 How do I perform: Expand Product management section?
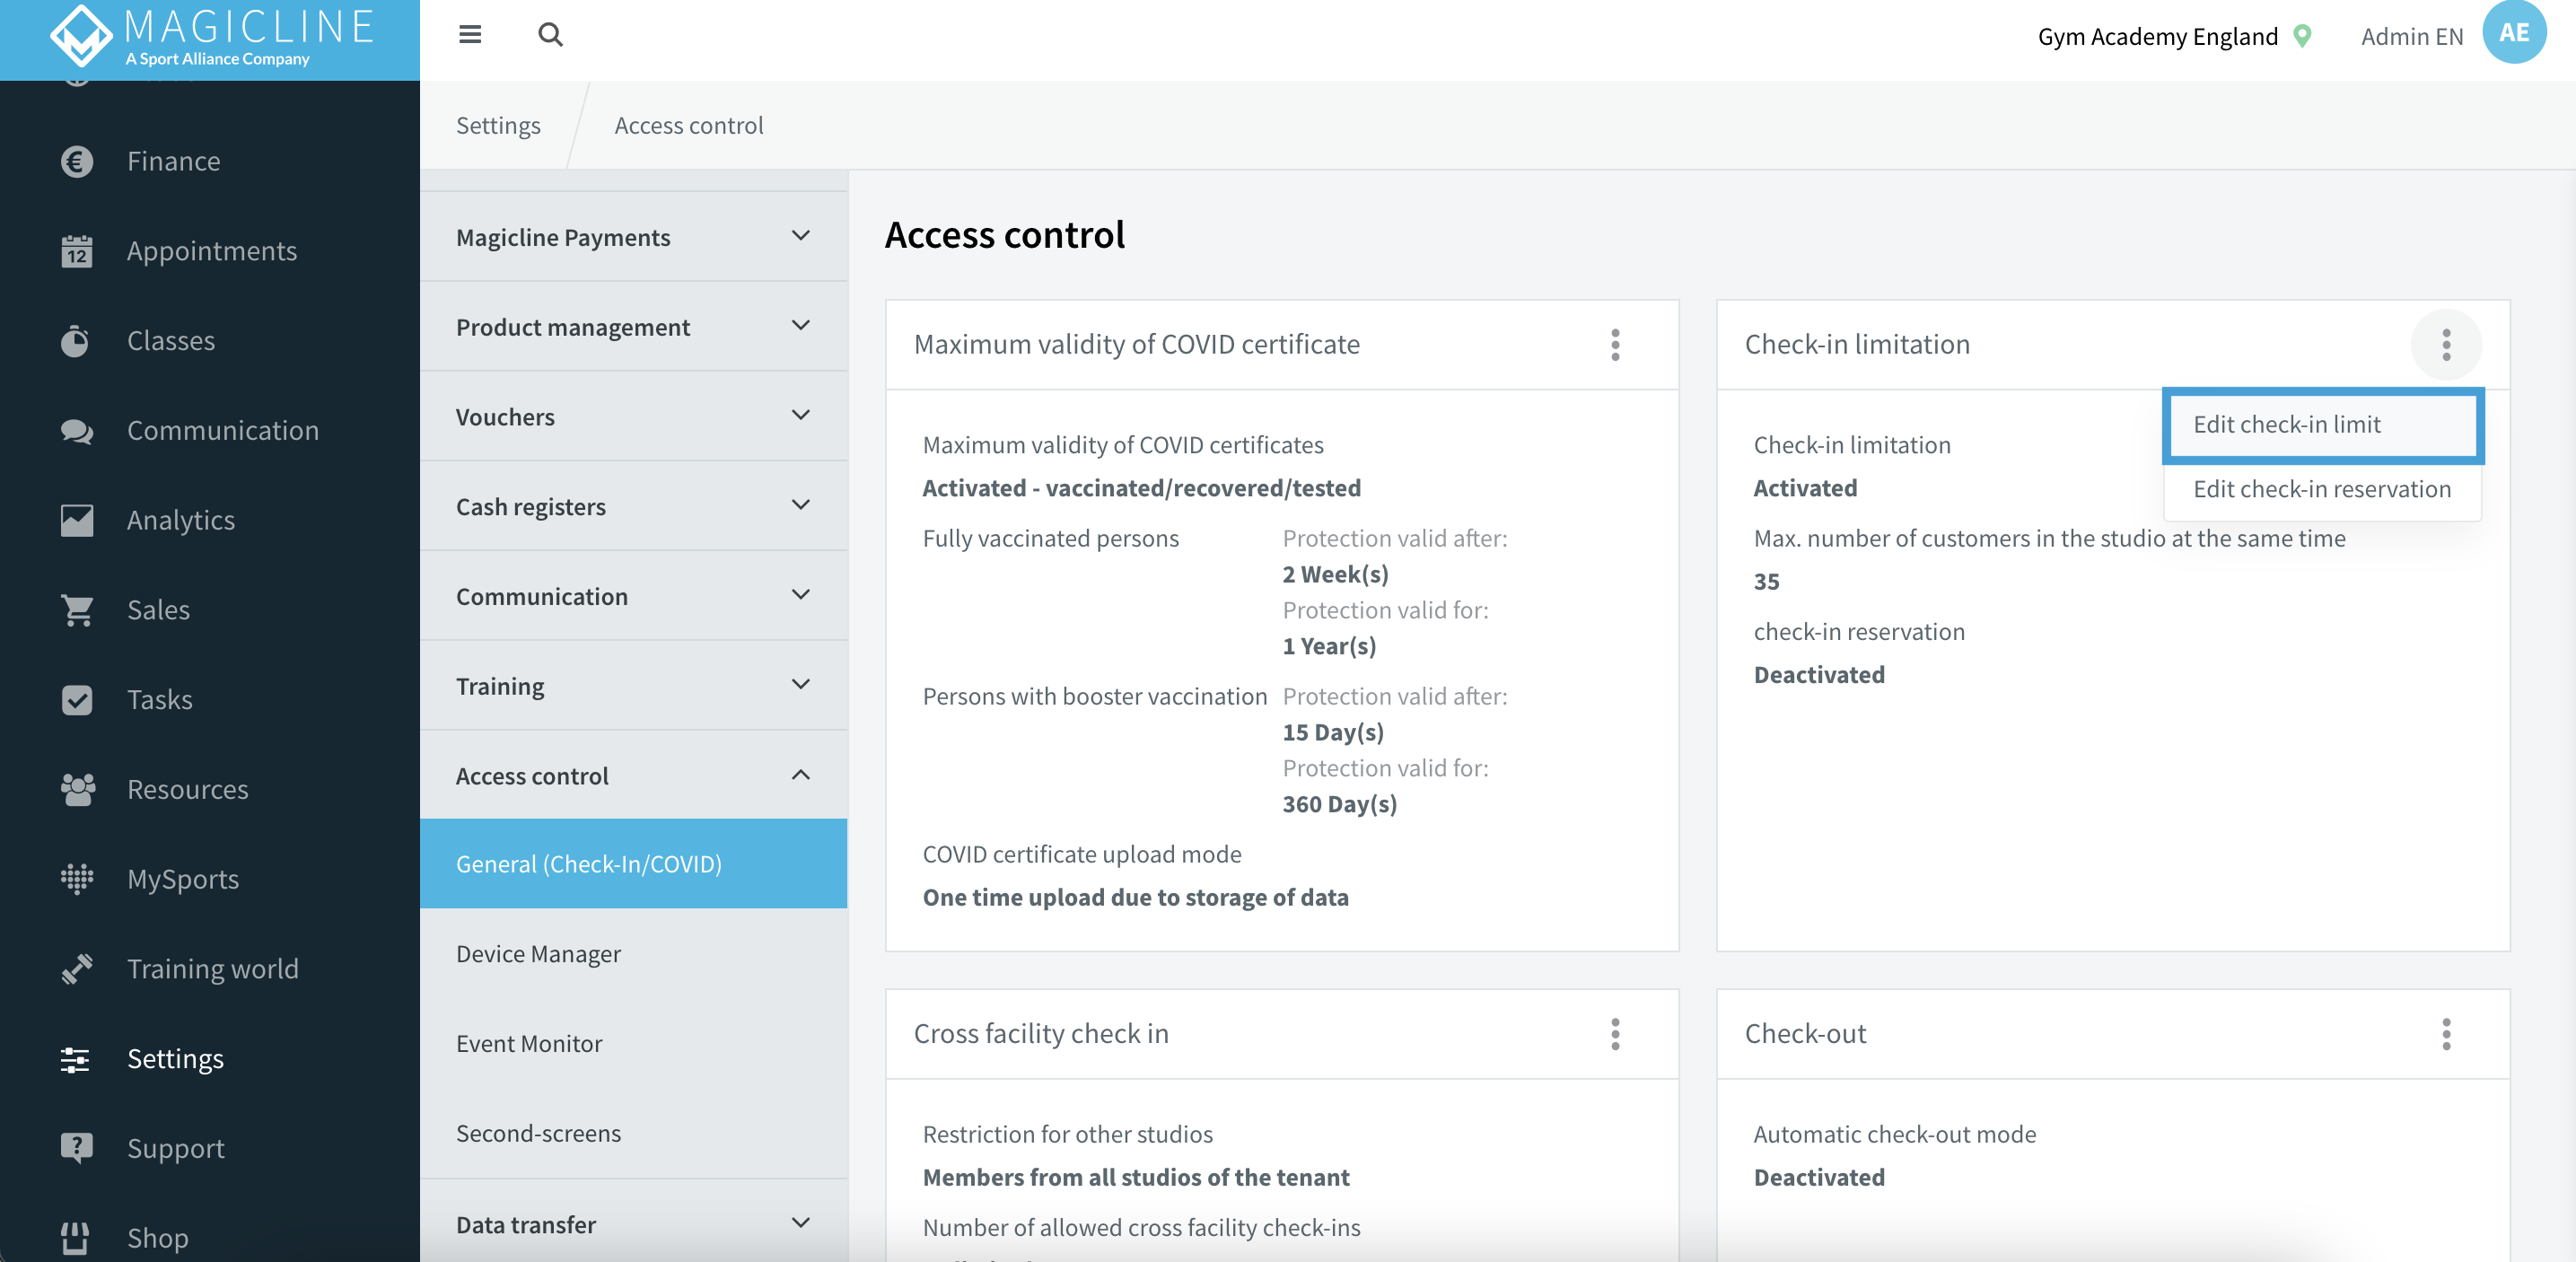click(x=634, y=327)
